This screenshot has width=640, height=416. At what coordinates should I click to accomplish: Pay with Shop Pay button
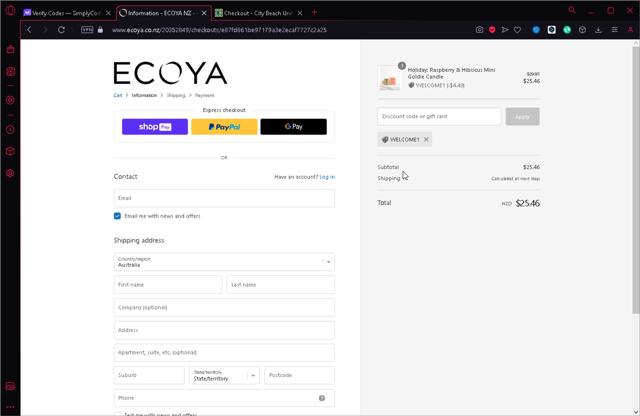click(x=155, y=127)
